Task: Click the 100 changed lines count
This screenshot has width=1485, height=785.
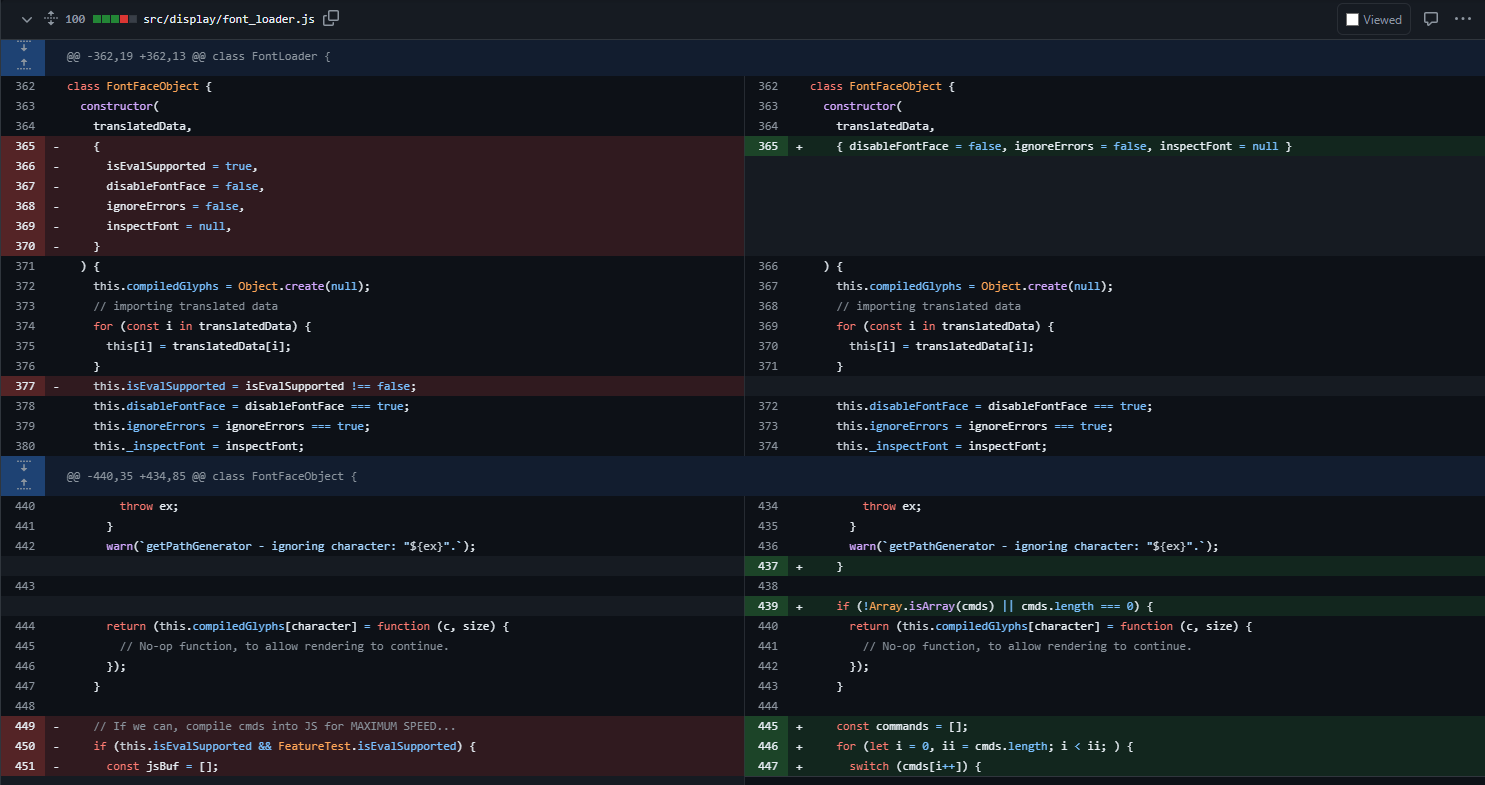Action: [75, 19]
